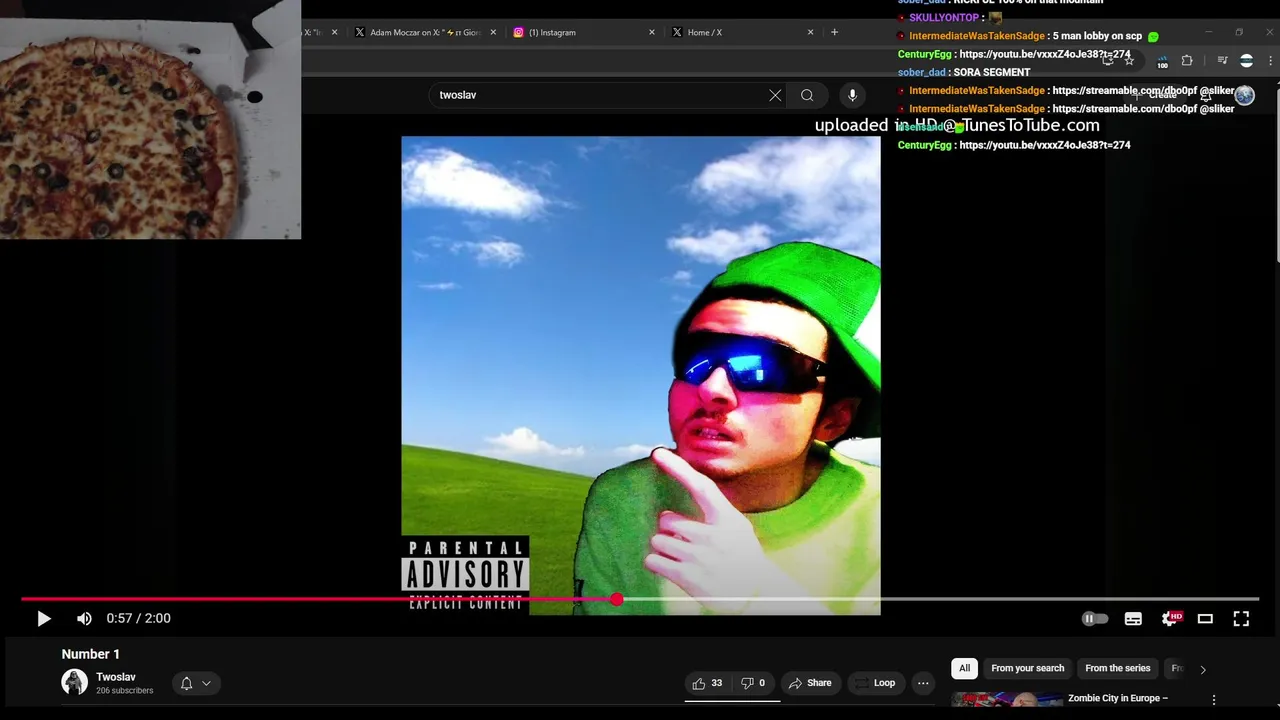The height and width of the screenshot is (720, 1280).
Task: Open the media controls icon in toolbar
Action: click(x=1222, y=61)
